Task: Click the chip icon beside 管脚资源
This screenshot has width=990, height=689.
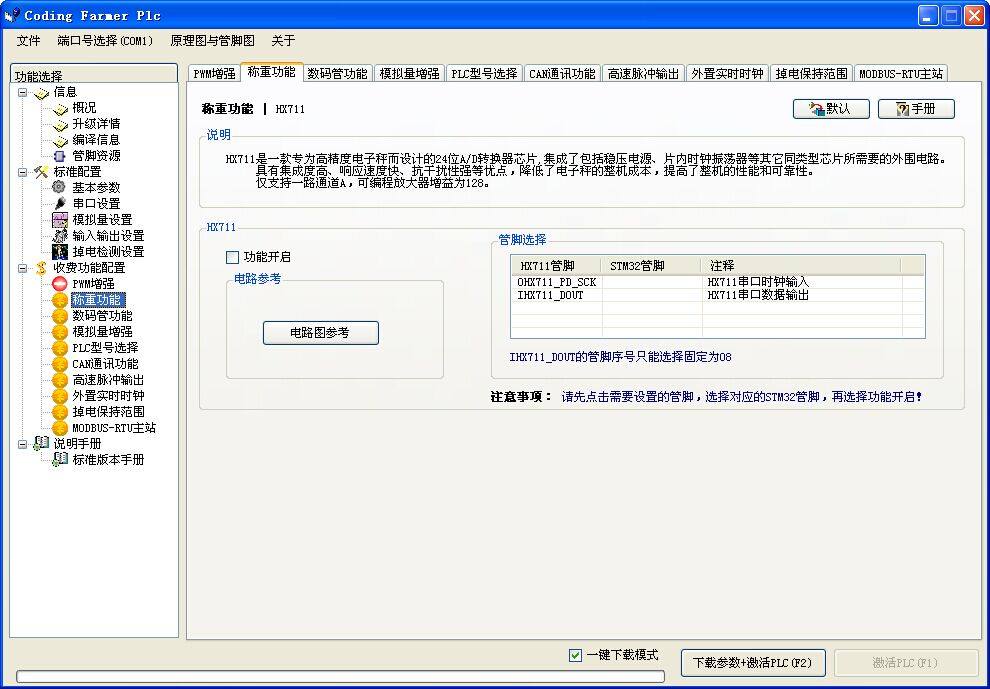Action: click(60, 155)
